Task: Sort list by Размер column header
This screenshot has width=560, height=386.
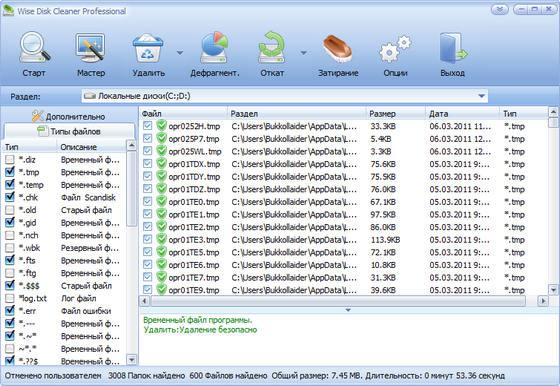Action: [396, 114]
